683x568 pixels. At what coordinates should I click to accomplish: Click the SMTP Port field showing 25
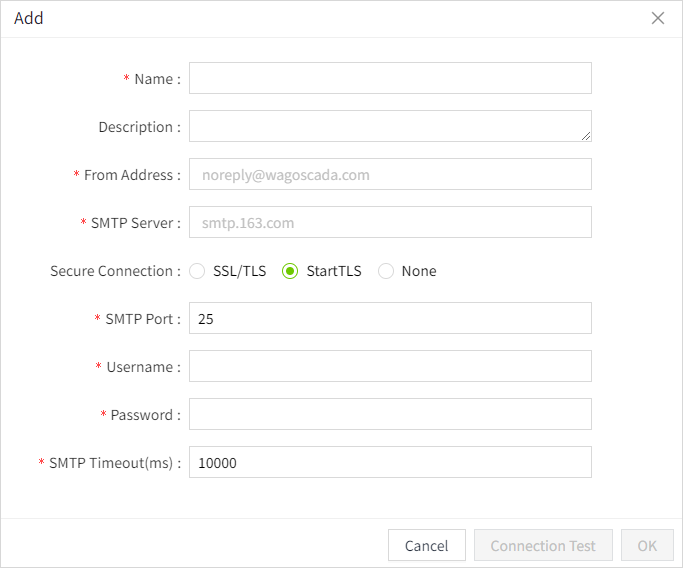click(390, 318)
